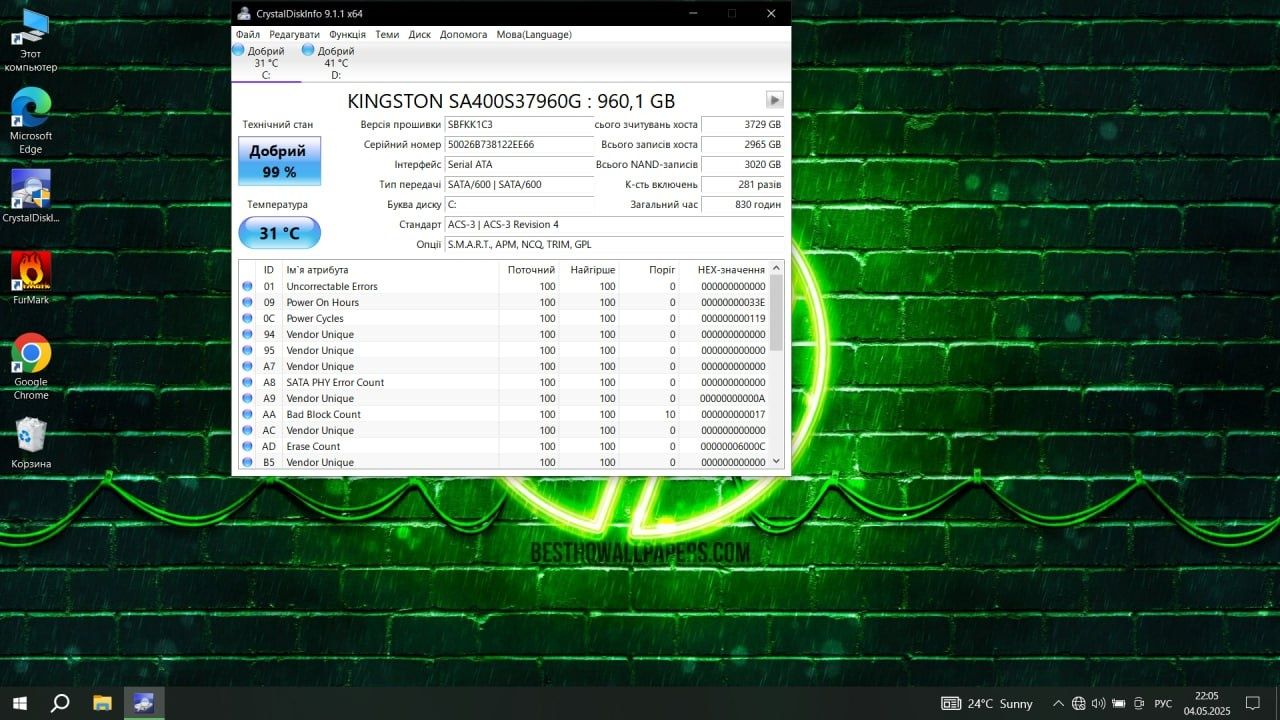
Task: Click the attribute list scrollbar thumb
Action: pyautogui.click(x=777, y=313)
